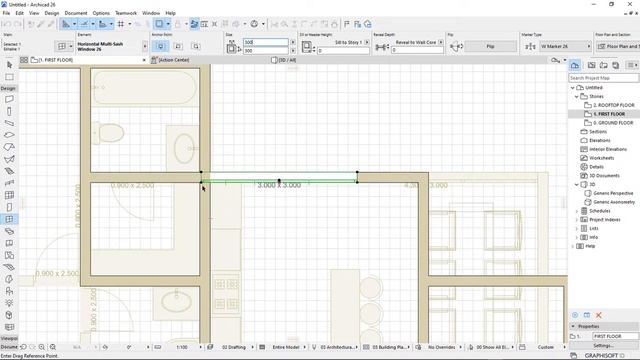640x360 pixels.
Task: Switch to the 3D / All tab
Action: point(284,60)
